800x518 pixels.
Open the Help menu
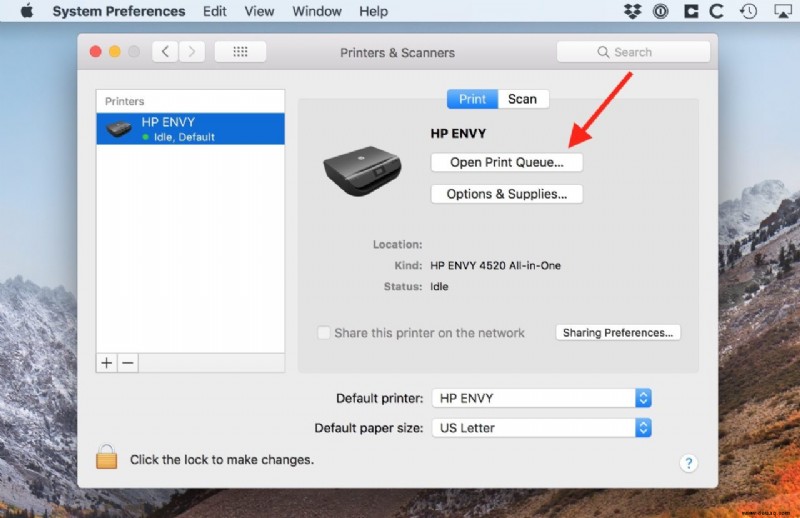373,11
